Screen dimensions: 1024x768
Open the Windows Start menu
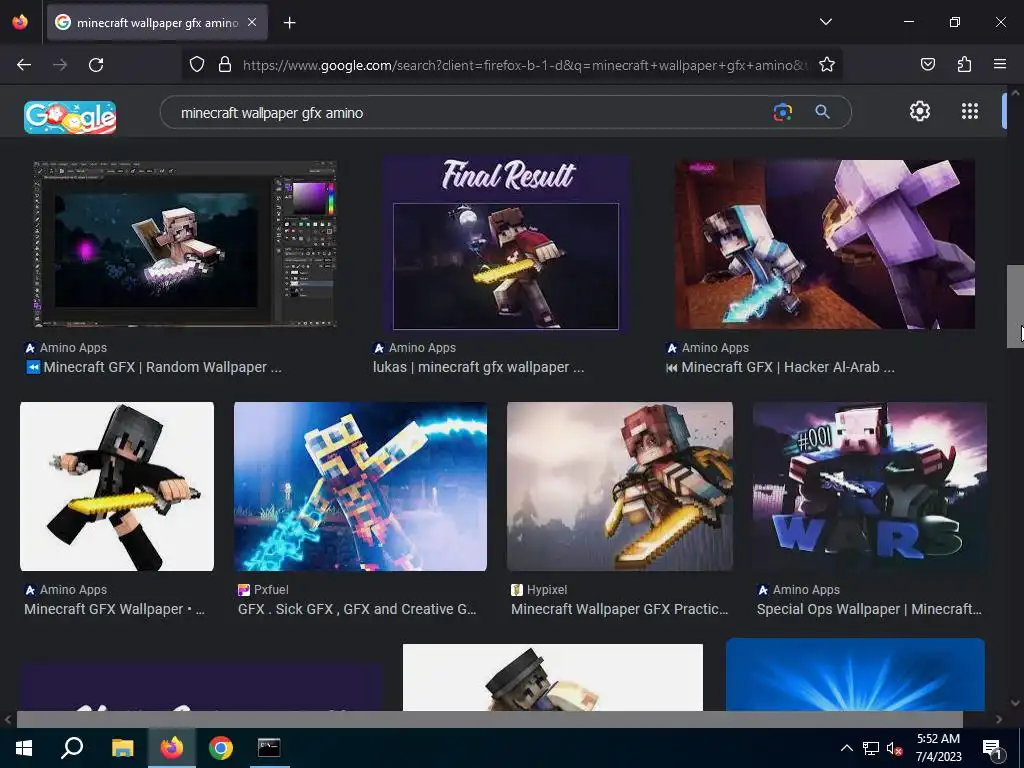(x=24, y=748)
